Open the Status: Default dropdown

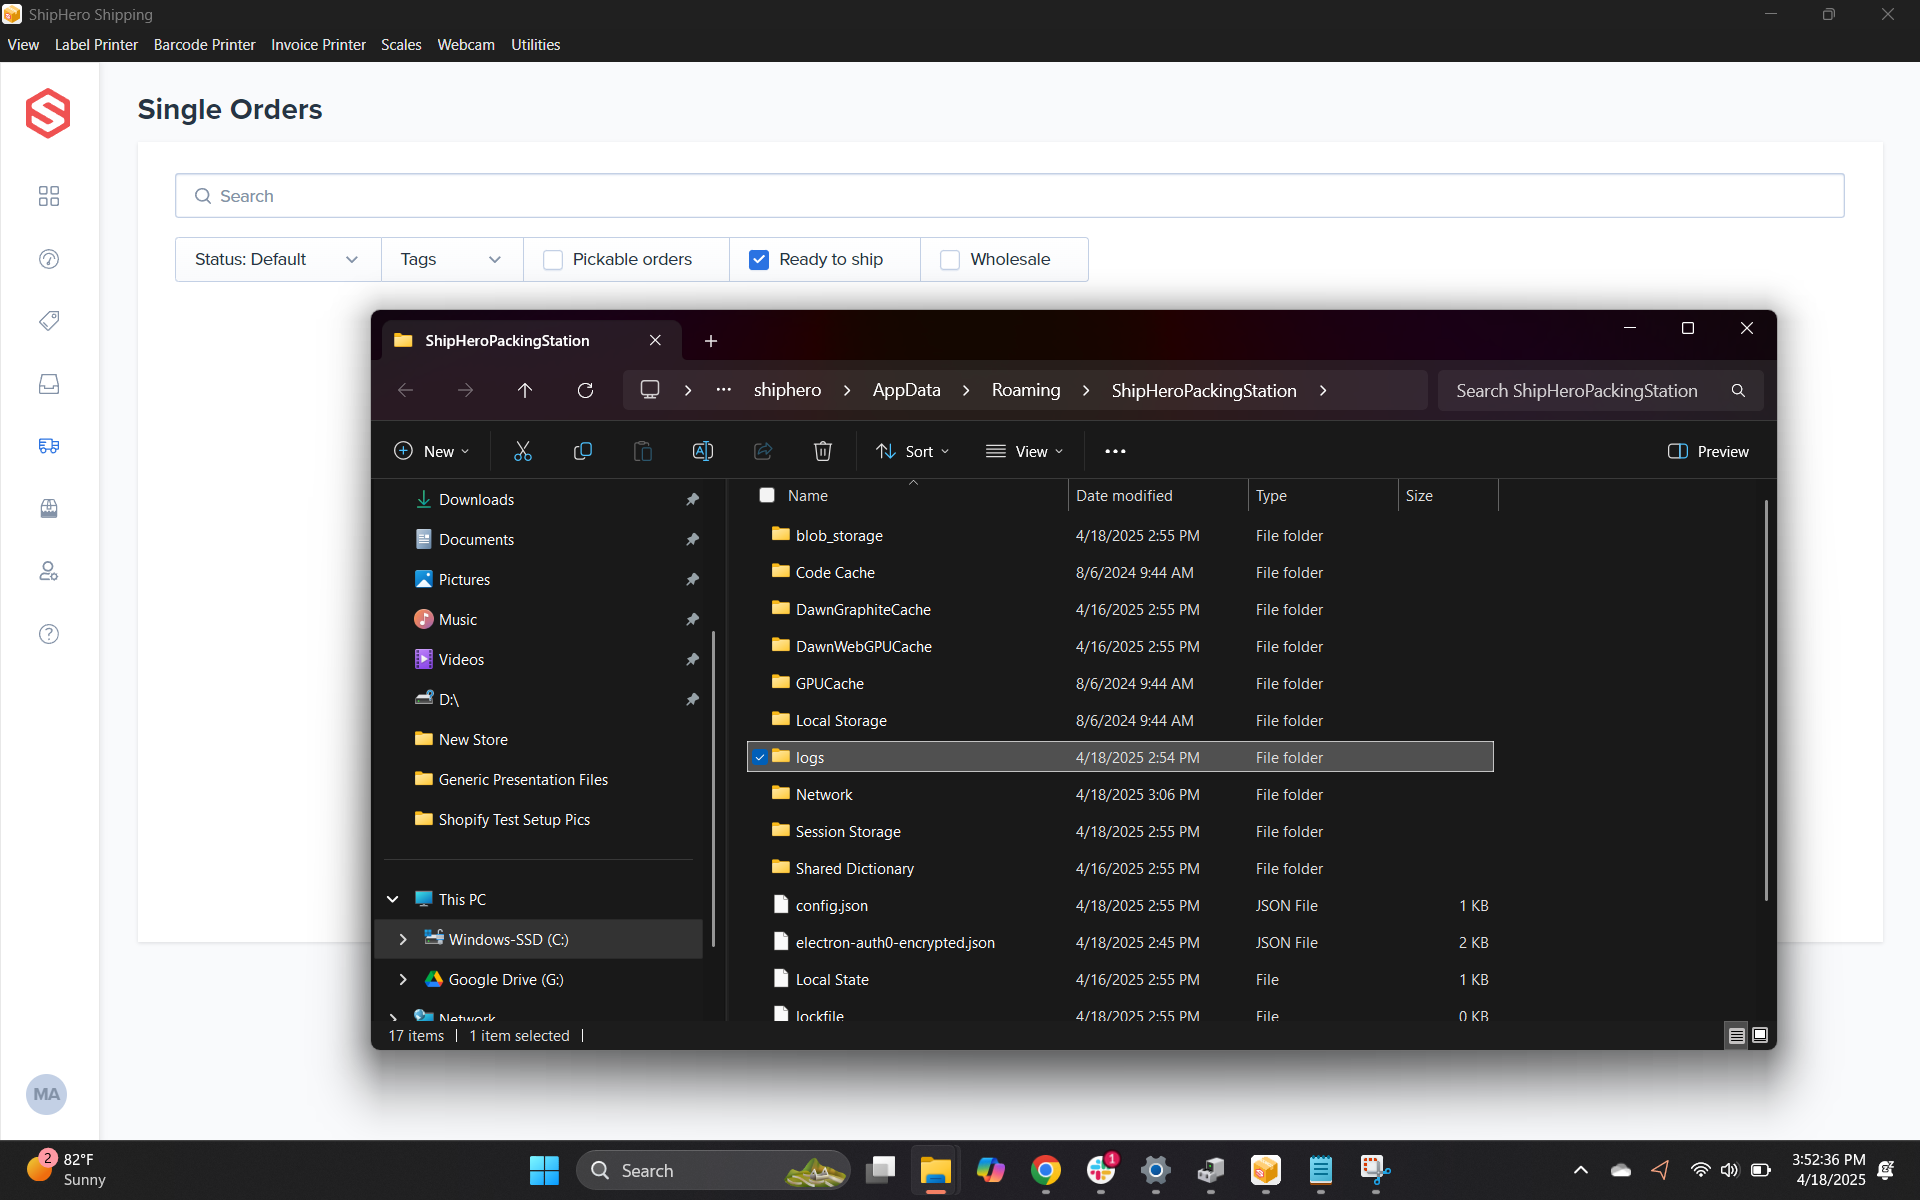[278, 259]
